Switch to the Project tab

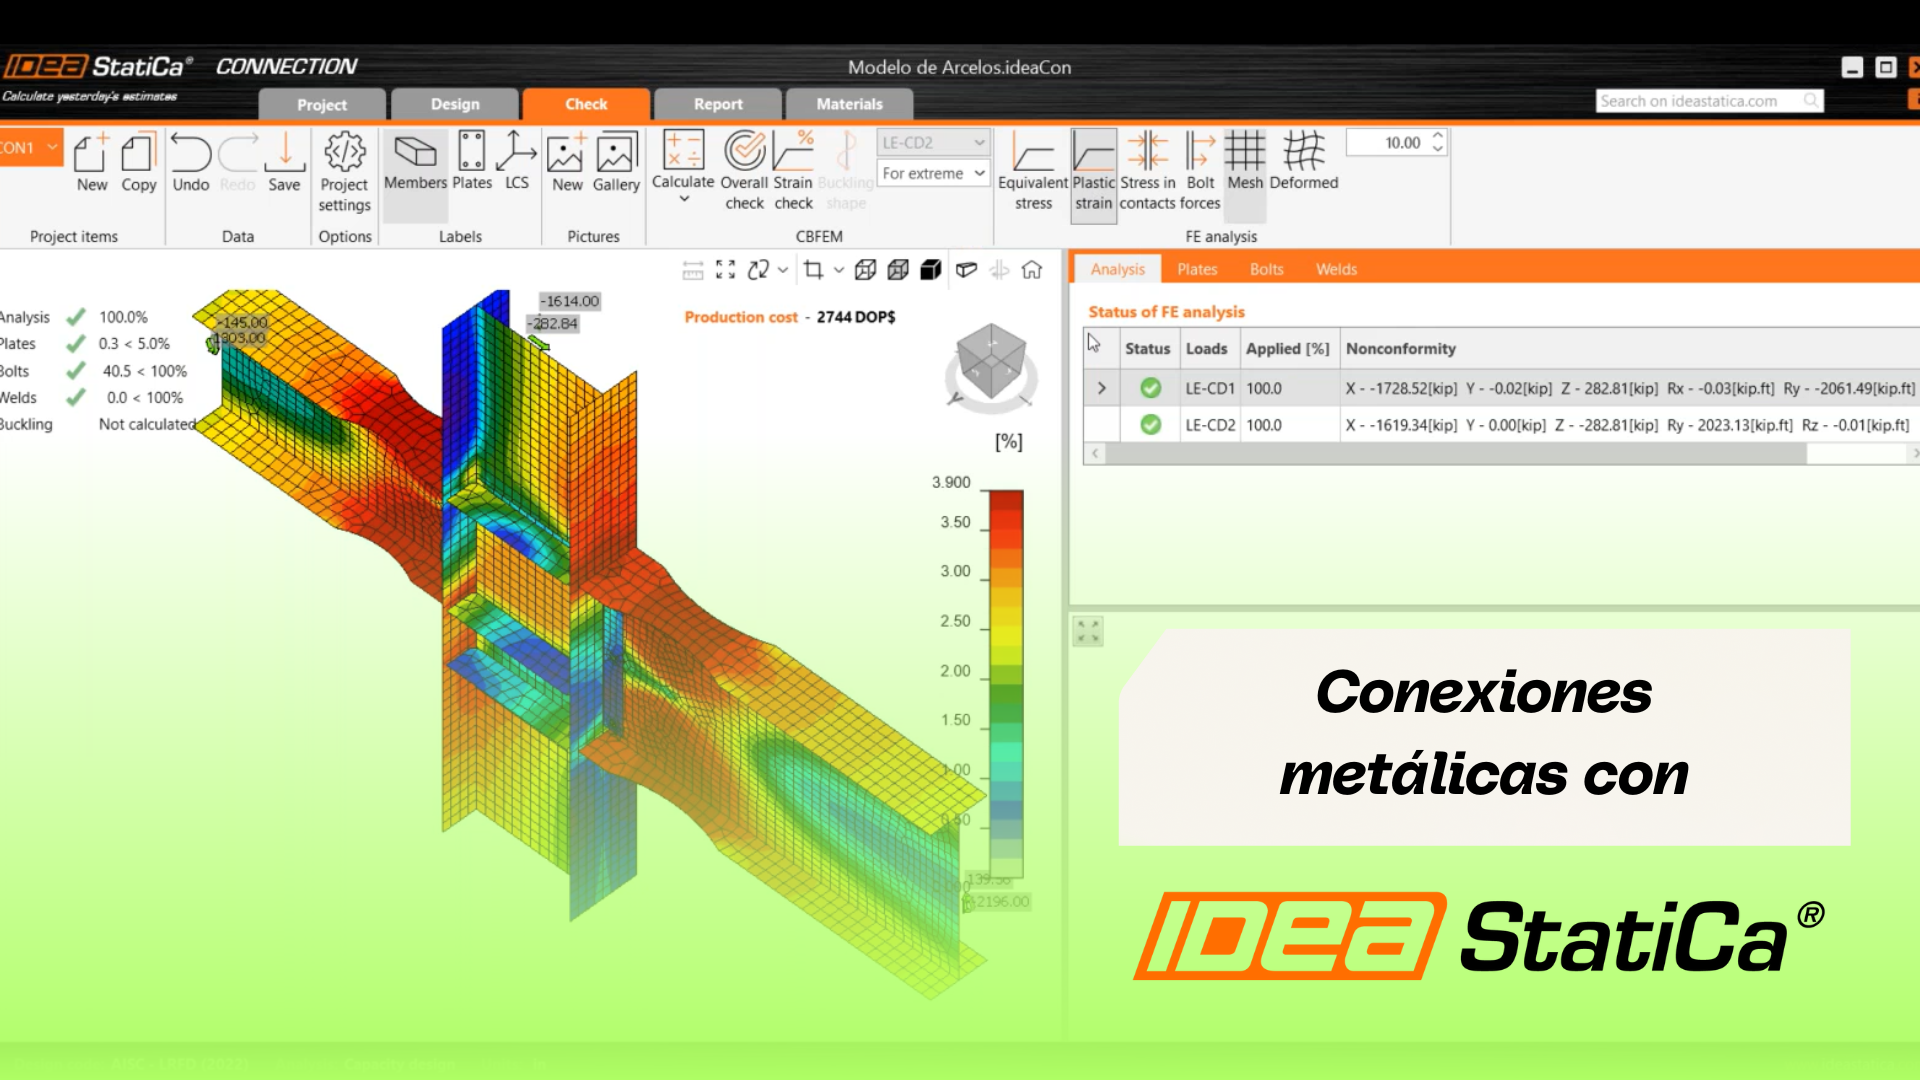click(x=322, y=104)
